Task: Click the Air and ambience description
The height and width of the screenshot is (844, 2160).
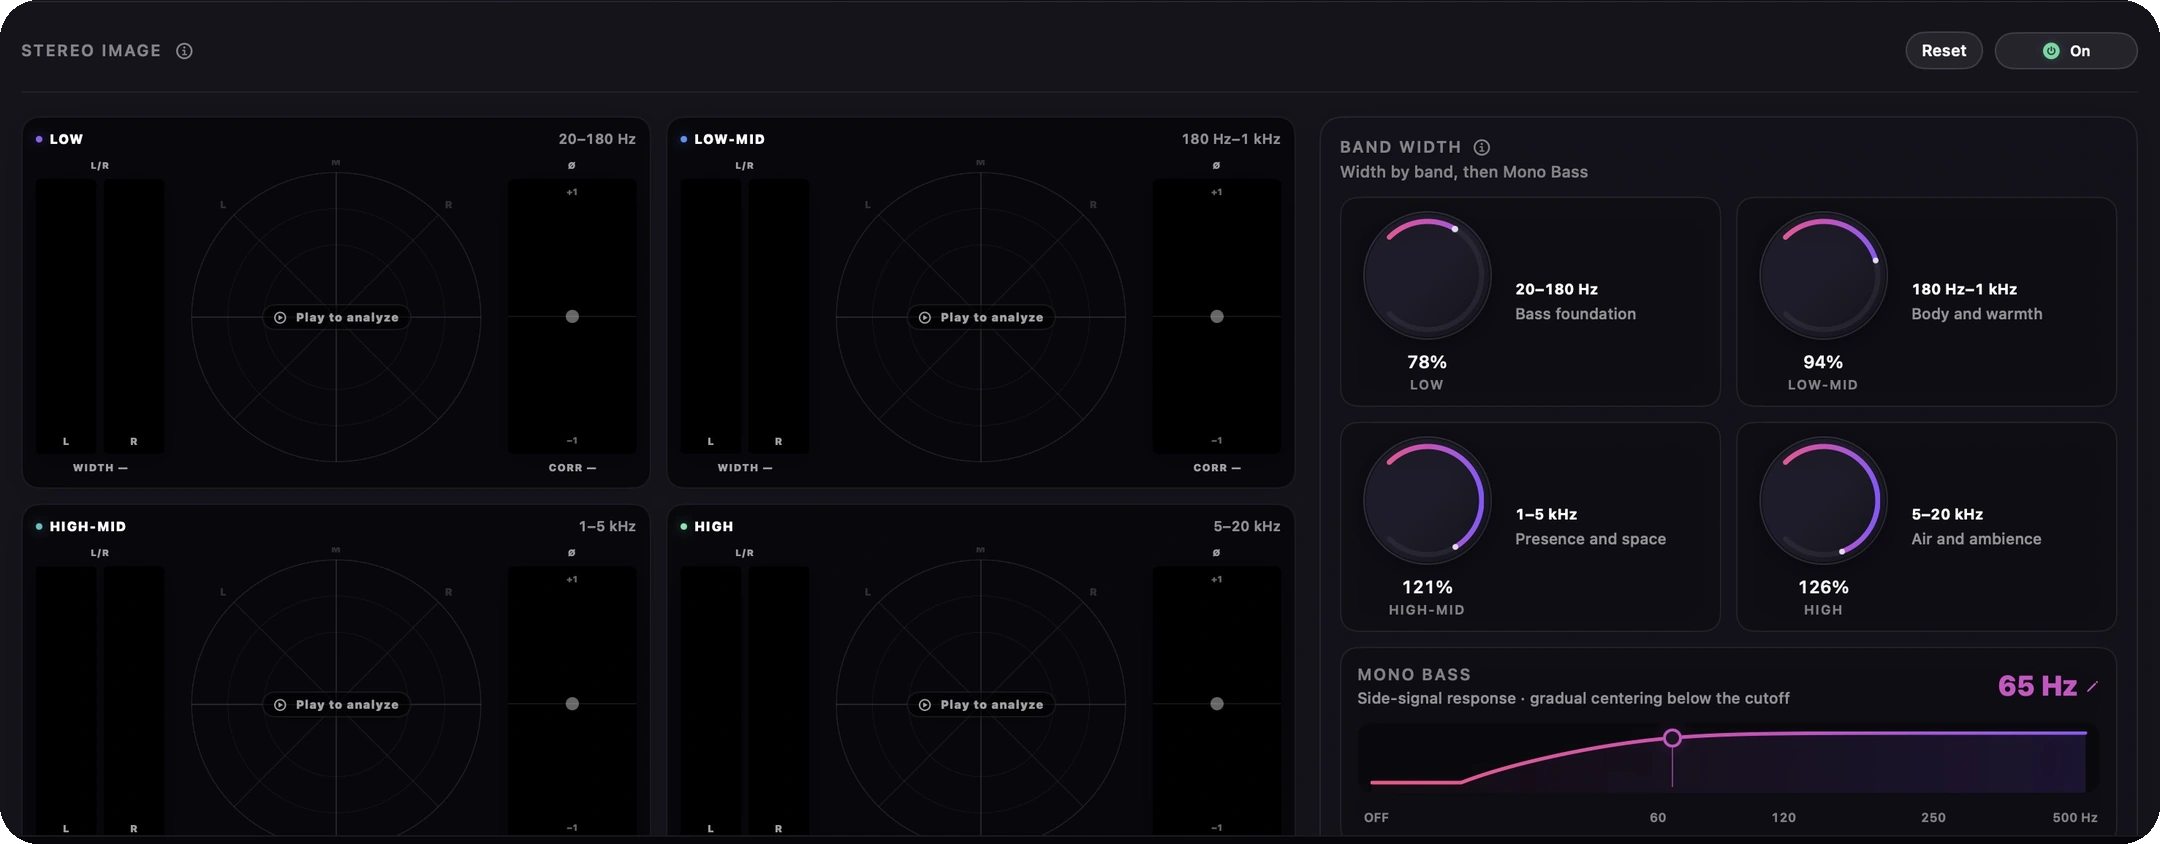Action: [x=1976, y=539]
